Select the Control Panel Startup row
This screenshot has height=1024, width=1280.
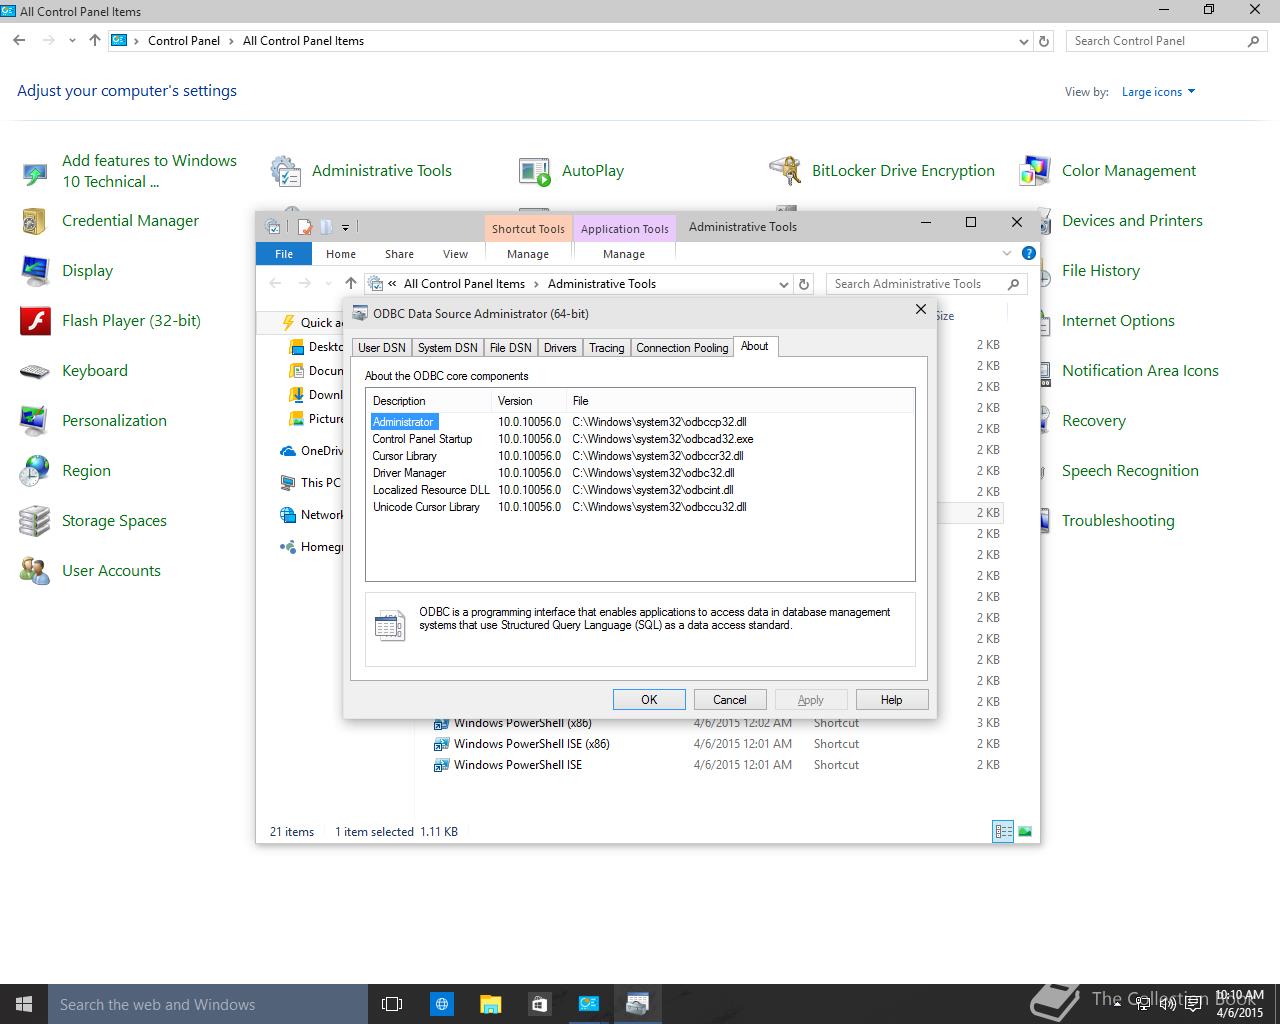coord(641,439)
